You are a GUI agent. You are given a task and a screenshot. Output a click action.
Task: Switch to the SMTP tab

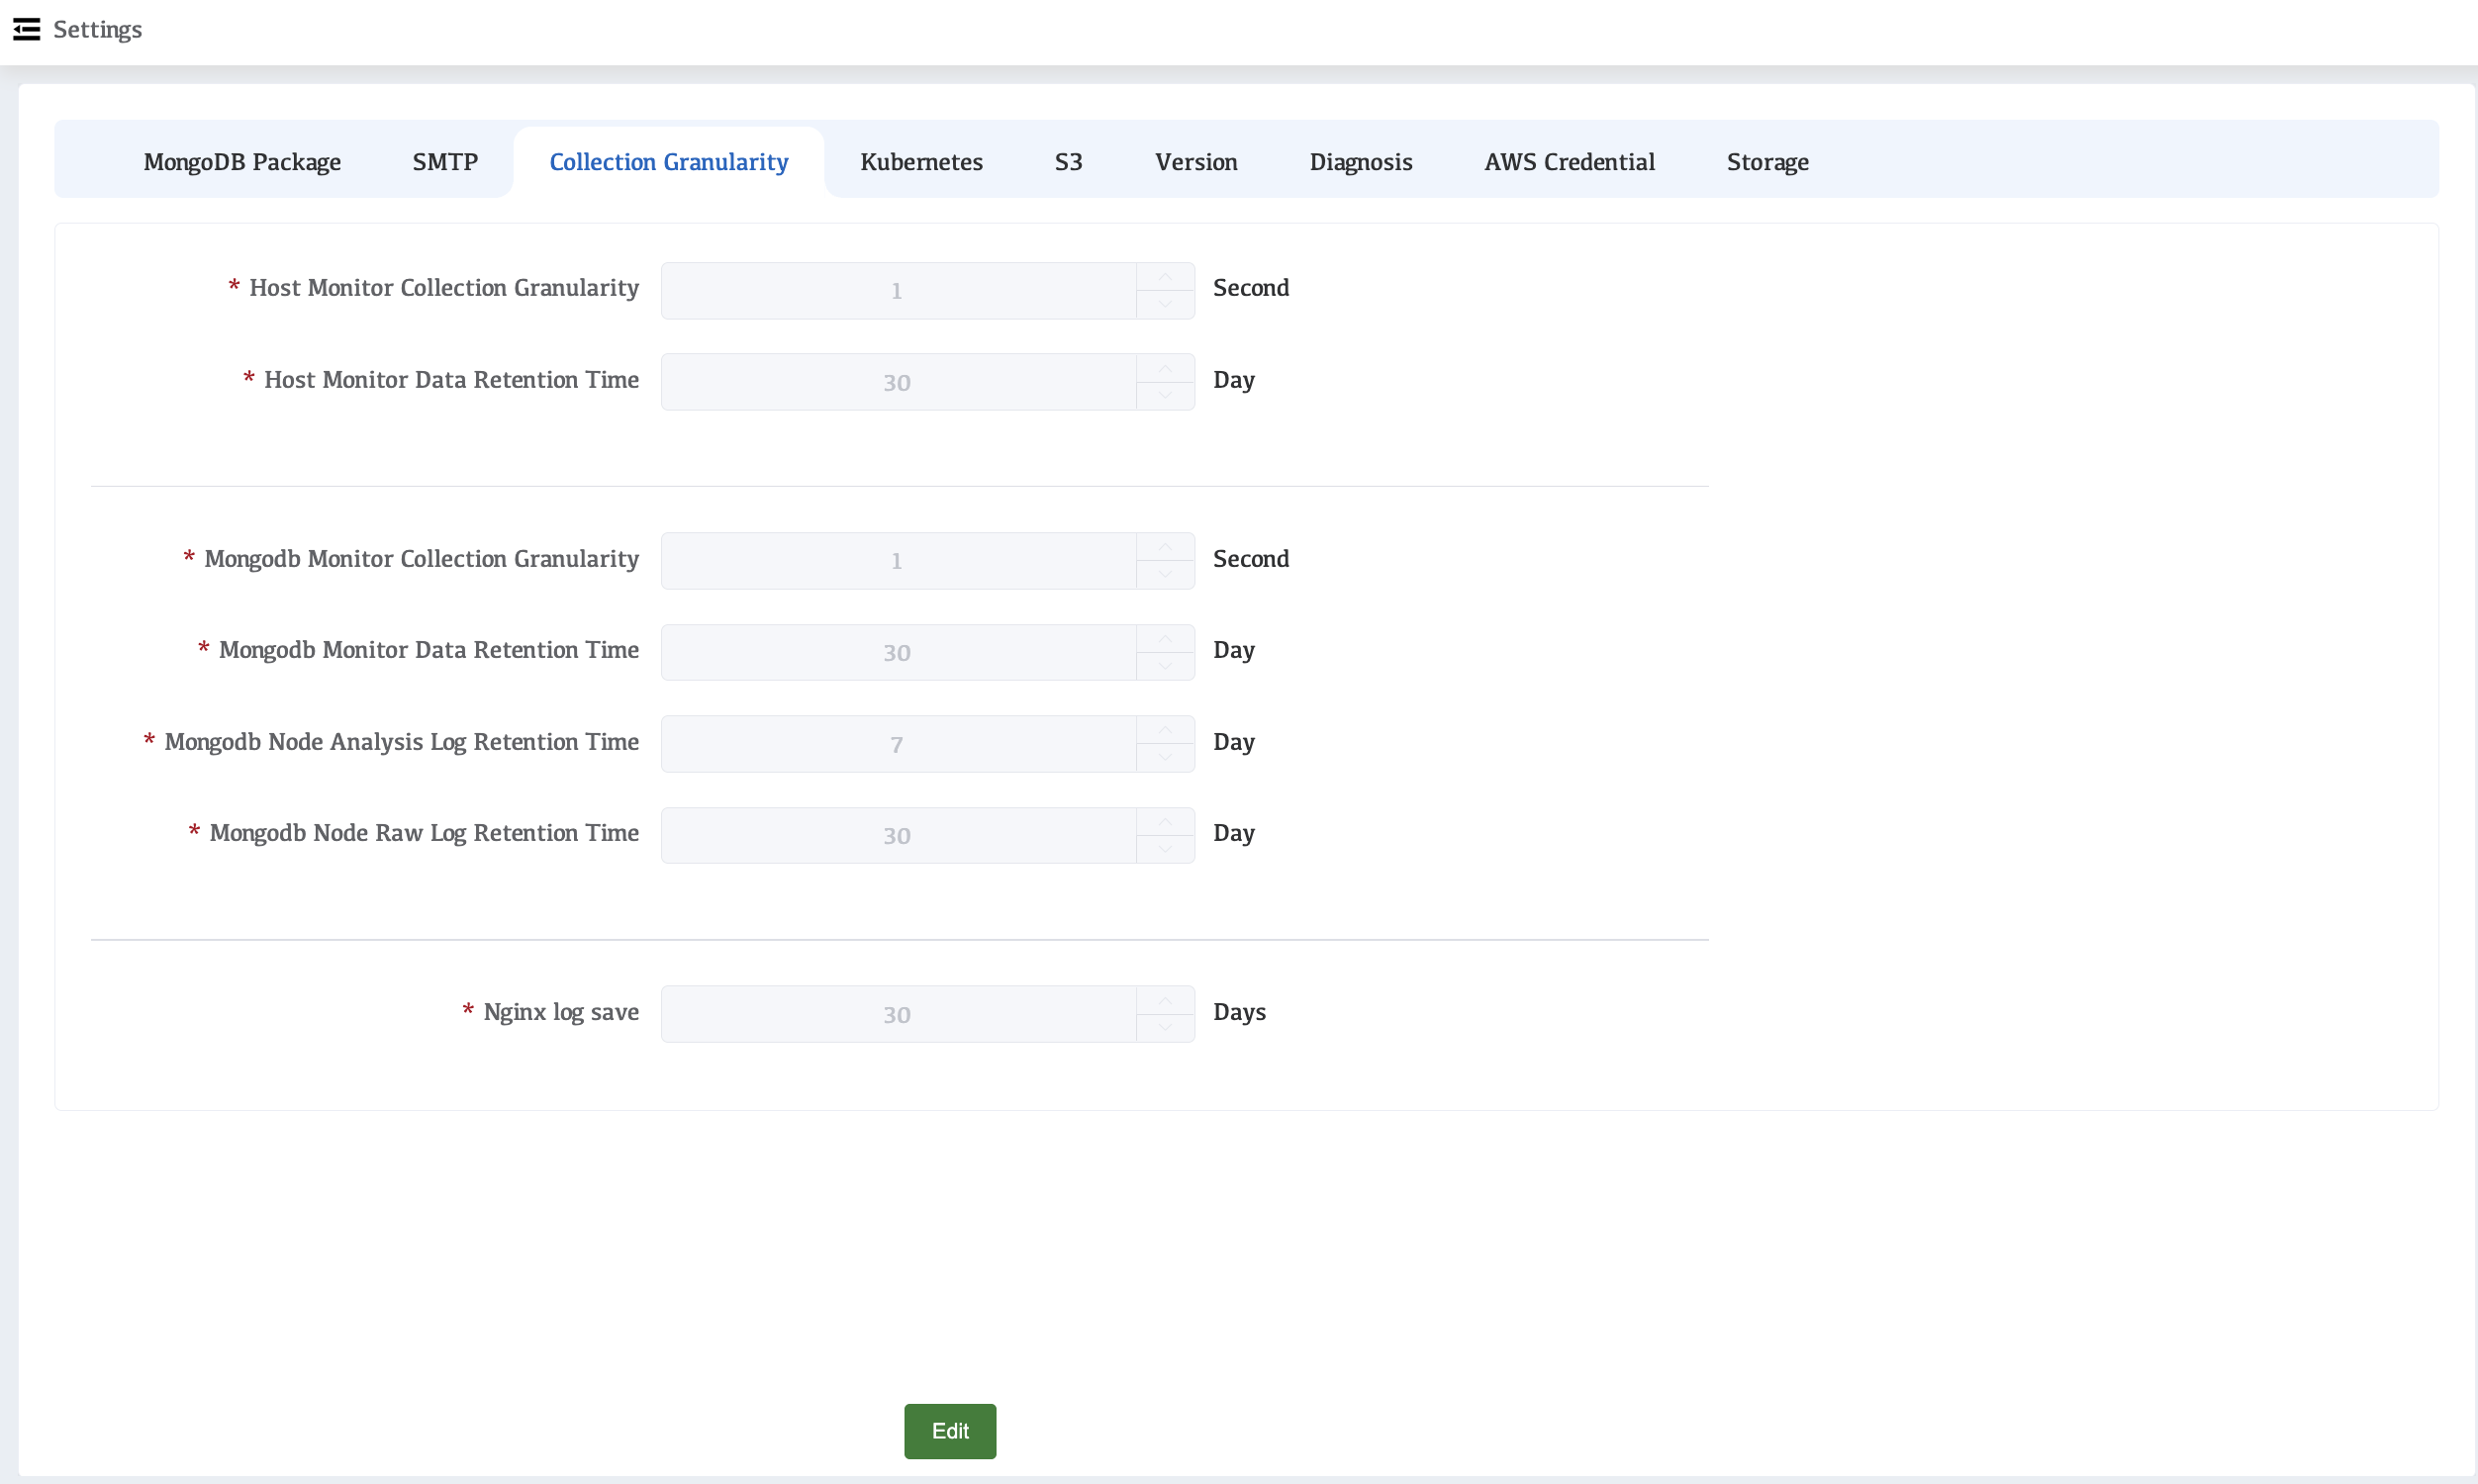[x=445, y=162]
